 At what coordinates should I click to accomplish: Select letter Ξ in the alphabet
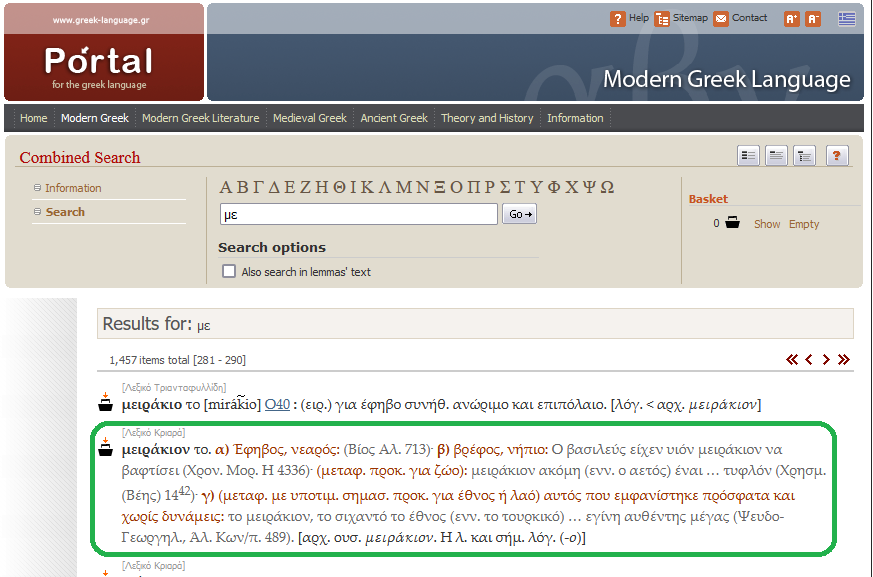click(x=440, y=187)
